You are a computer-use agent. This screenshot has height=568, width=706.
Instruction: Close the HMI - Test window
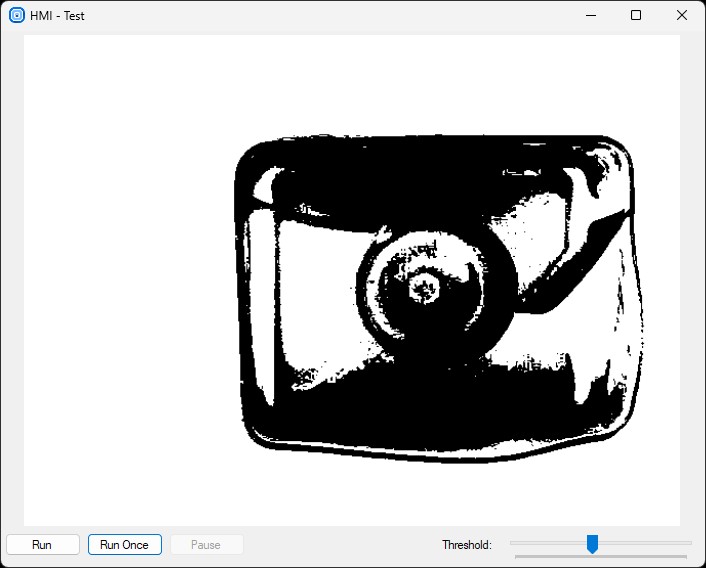point(682,15)
